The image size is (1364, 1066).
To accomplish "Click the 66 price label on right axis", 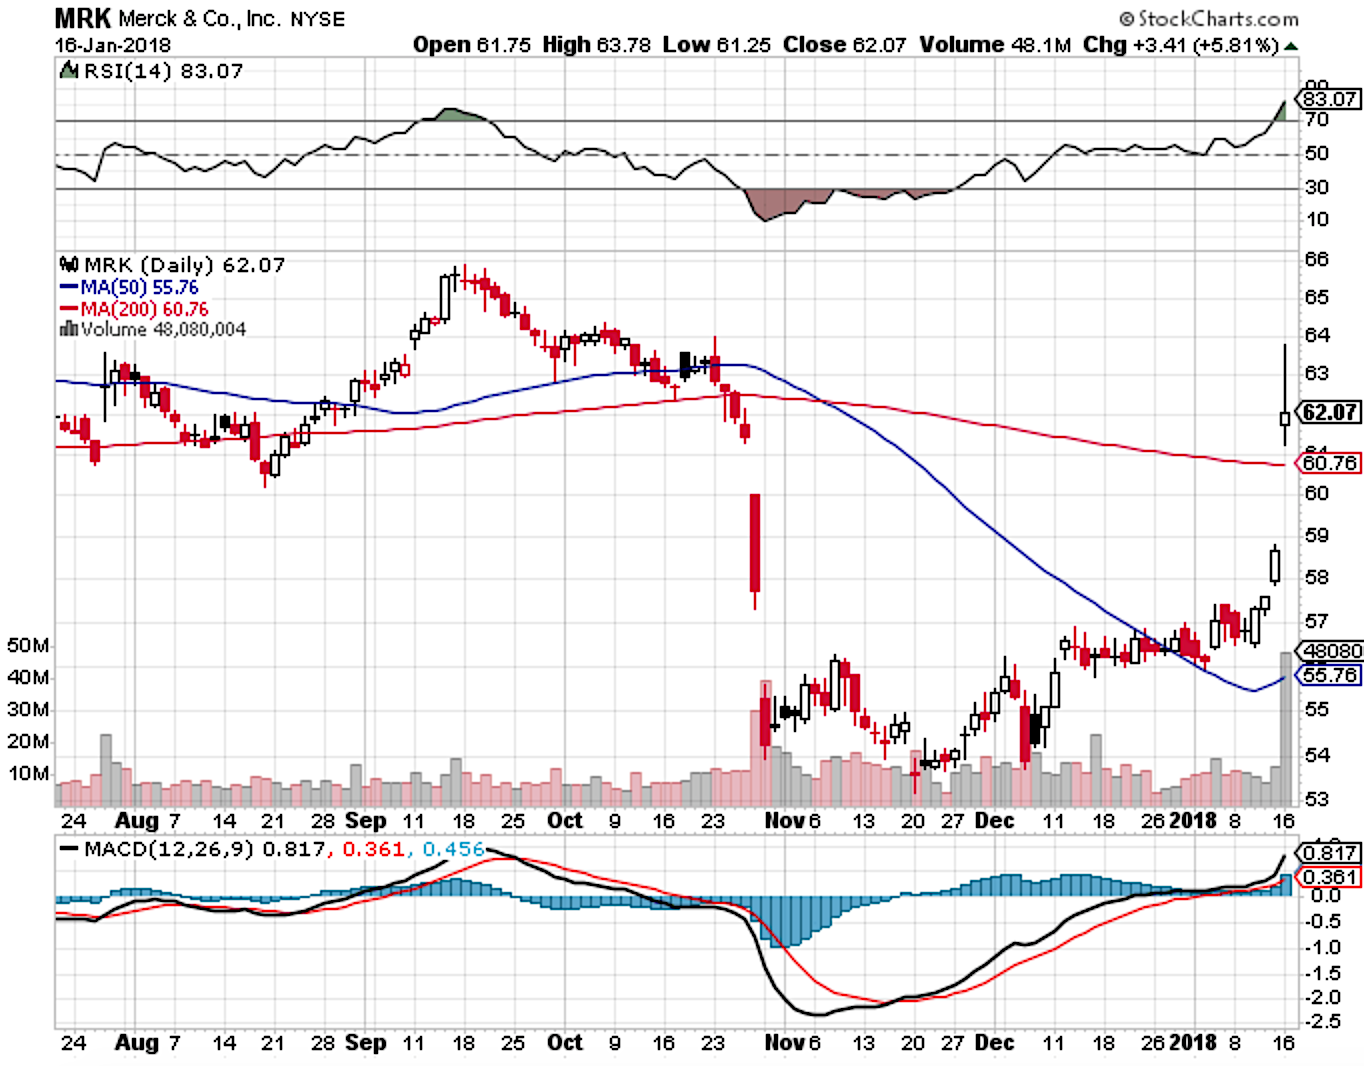I will pyautogui.click(x=1316, y=259).
